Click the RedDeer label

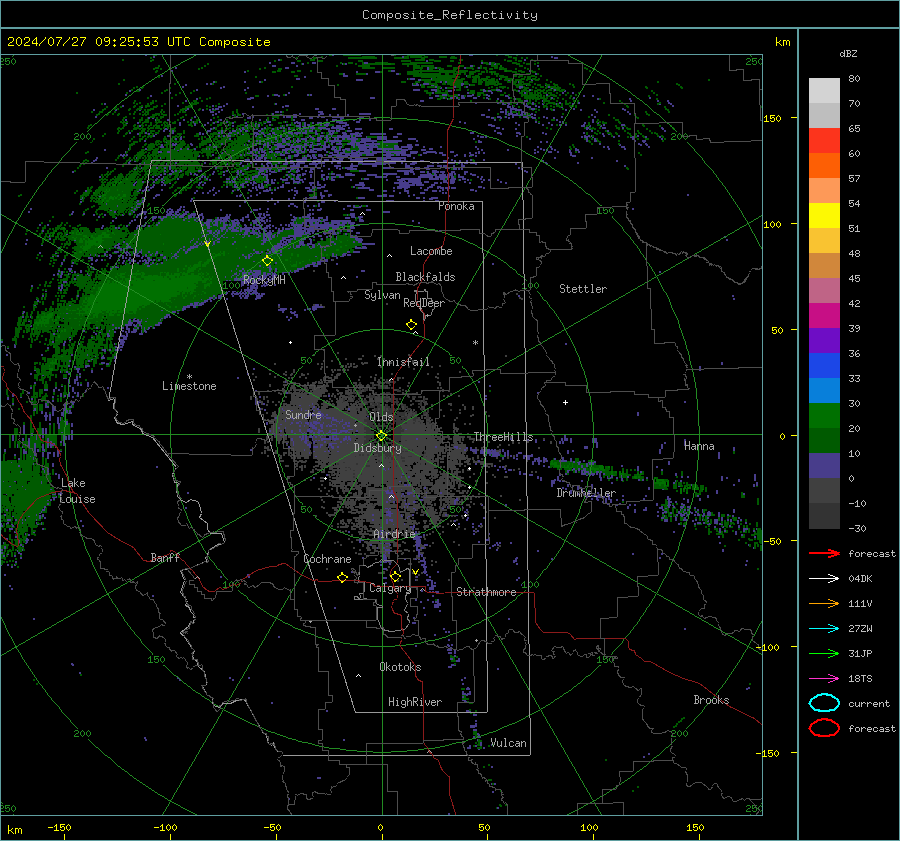[424, 303]
